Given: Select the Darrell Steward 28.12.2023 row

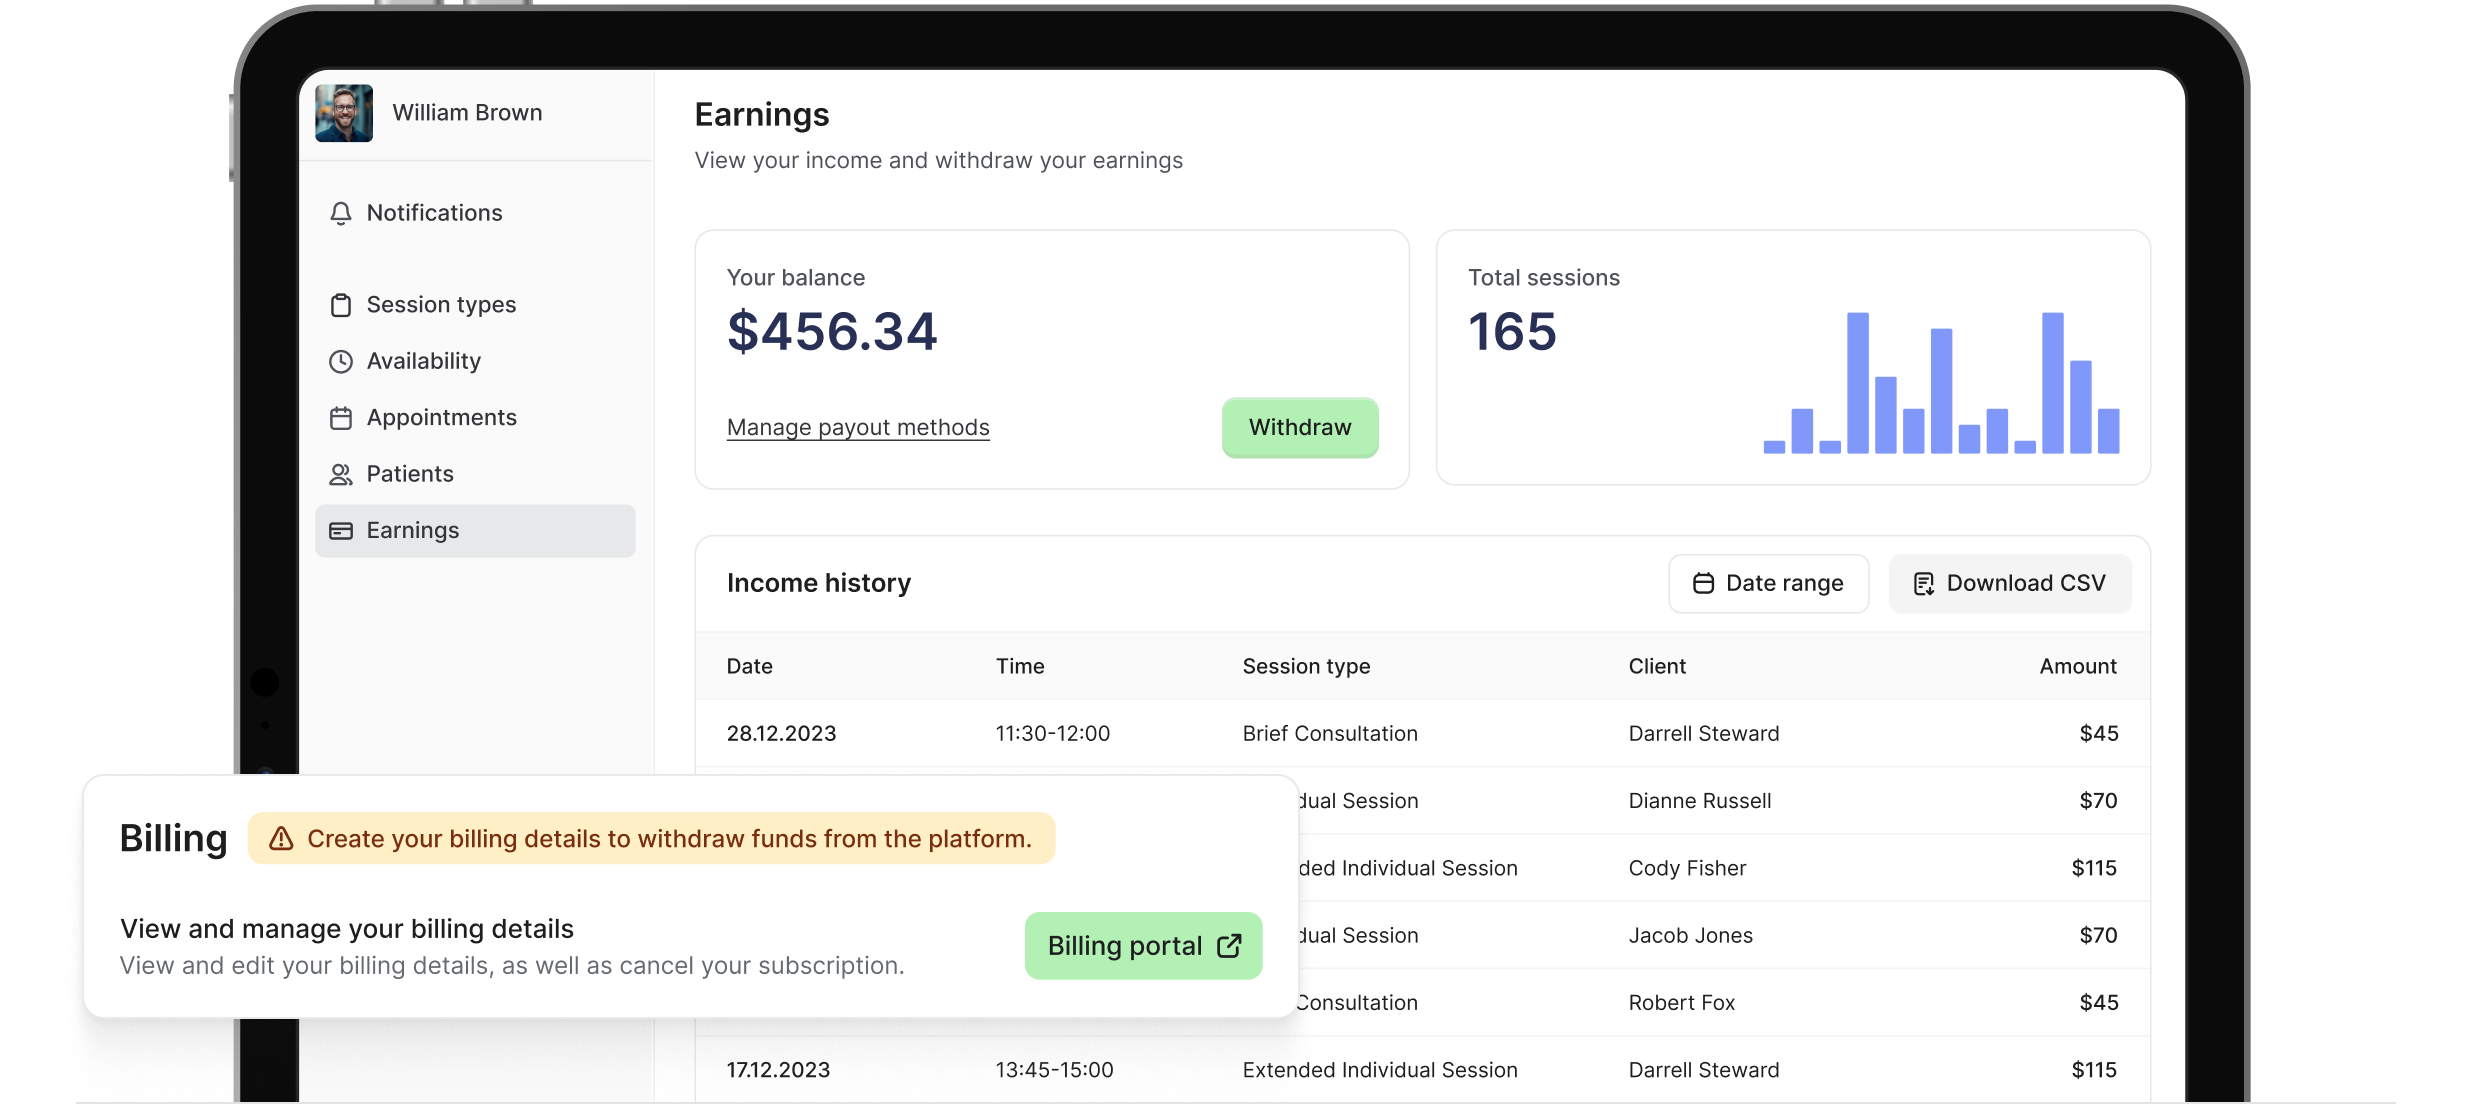Looking at the screenshot, I should (1421, 734).
